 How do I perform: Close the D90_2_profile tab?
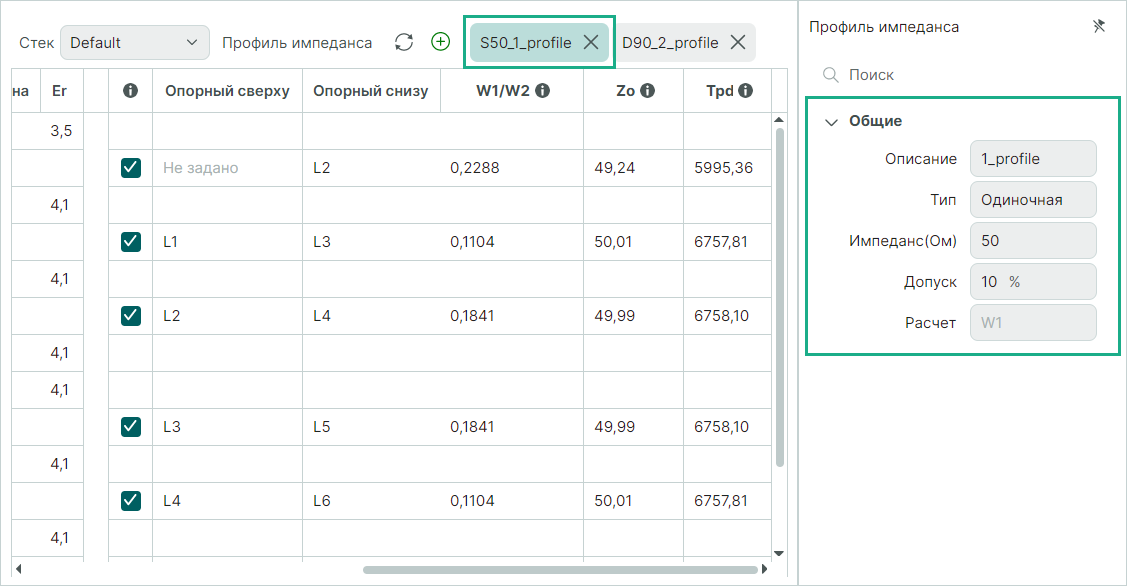[738, 42]
